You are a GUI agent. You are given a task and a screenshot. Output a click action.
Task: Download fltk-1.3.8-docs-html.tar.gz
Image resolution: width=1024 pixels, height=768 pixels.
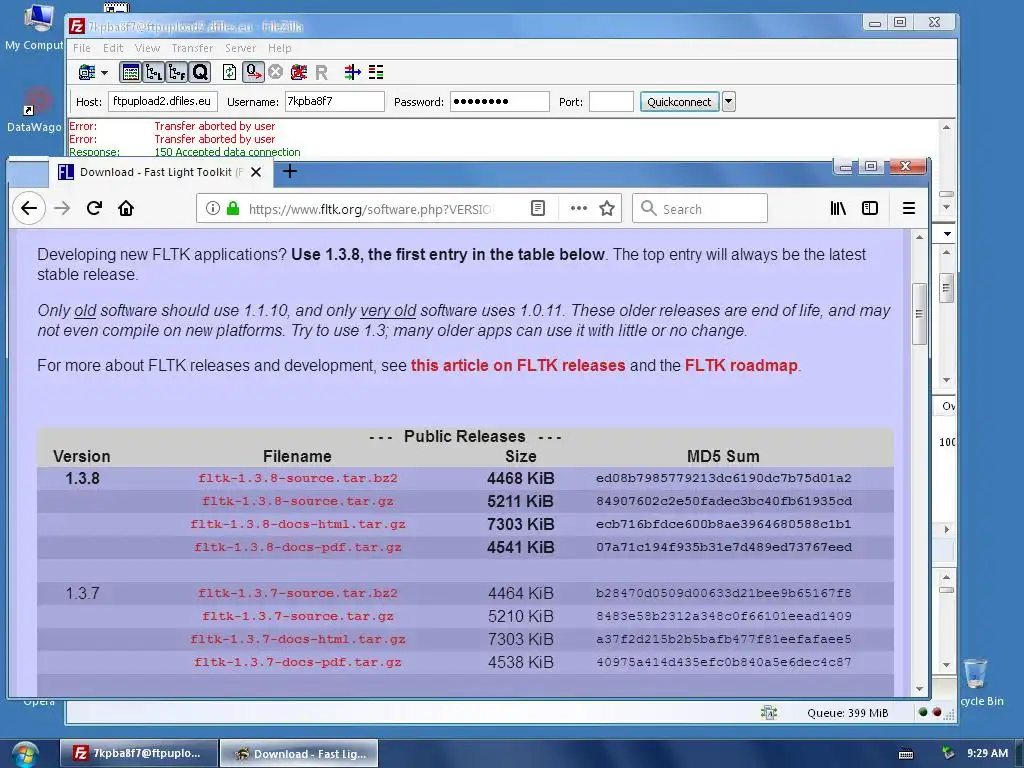point(298,524)
